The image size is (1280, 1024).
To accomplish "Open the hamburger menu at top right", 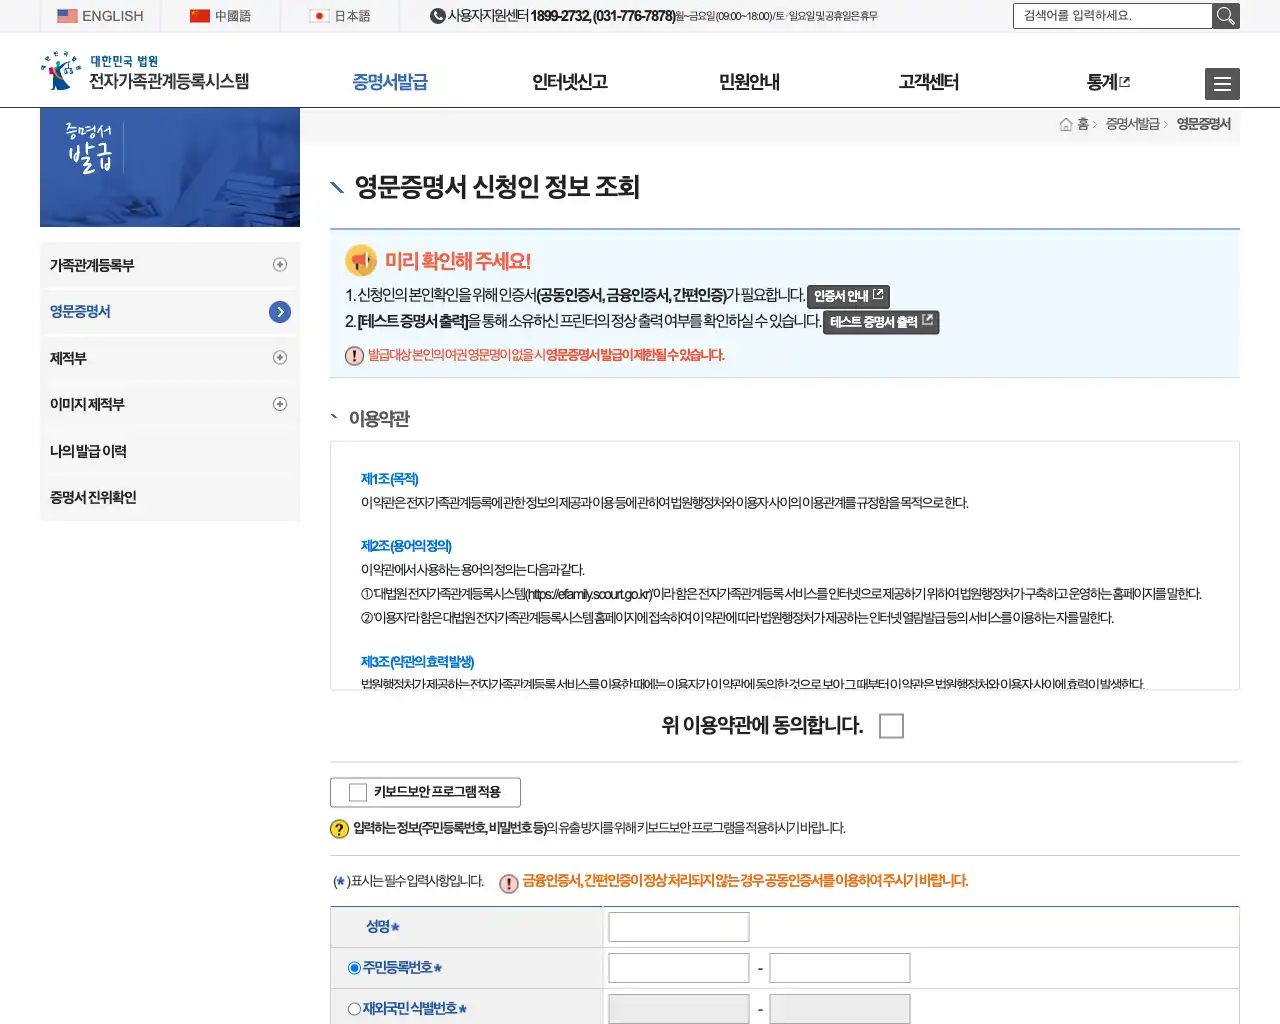I will [1222, 84].
